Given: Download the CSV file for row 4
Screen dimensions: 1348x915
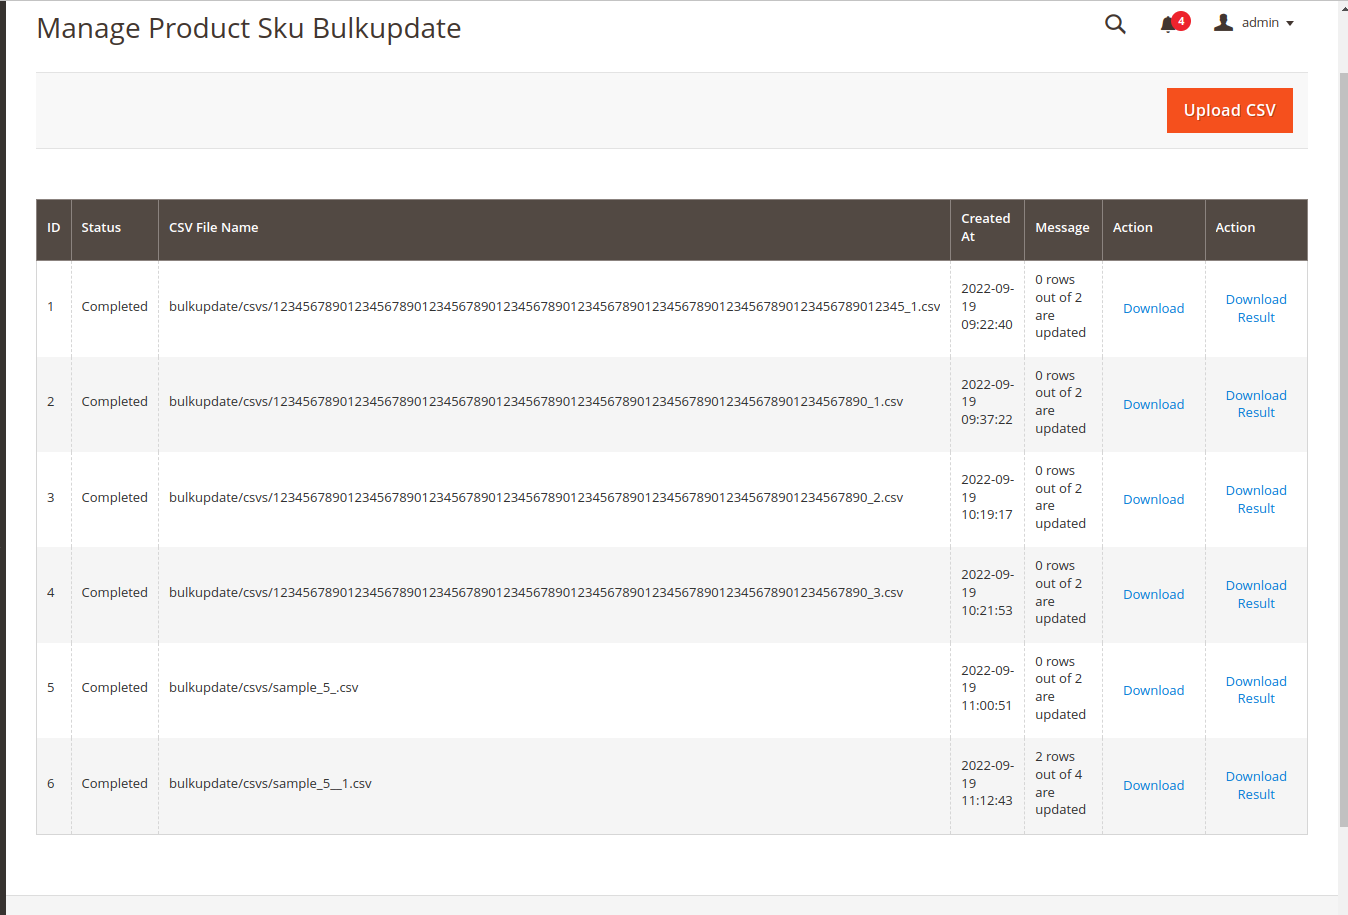Looking at the screenshot, I should (1153, 595).
